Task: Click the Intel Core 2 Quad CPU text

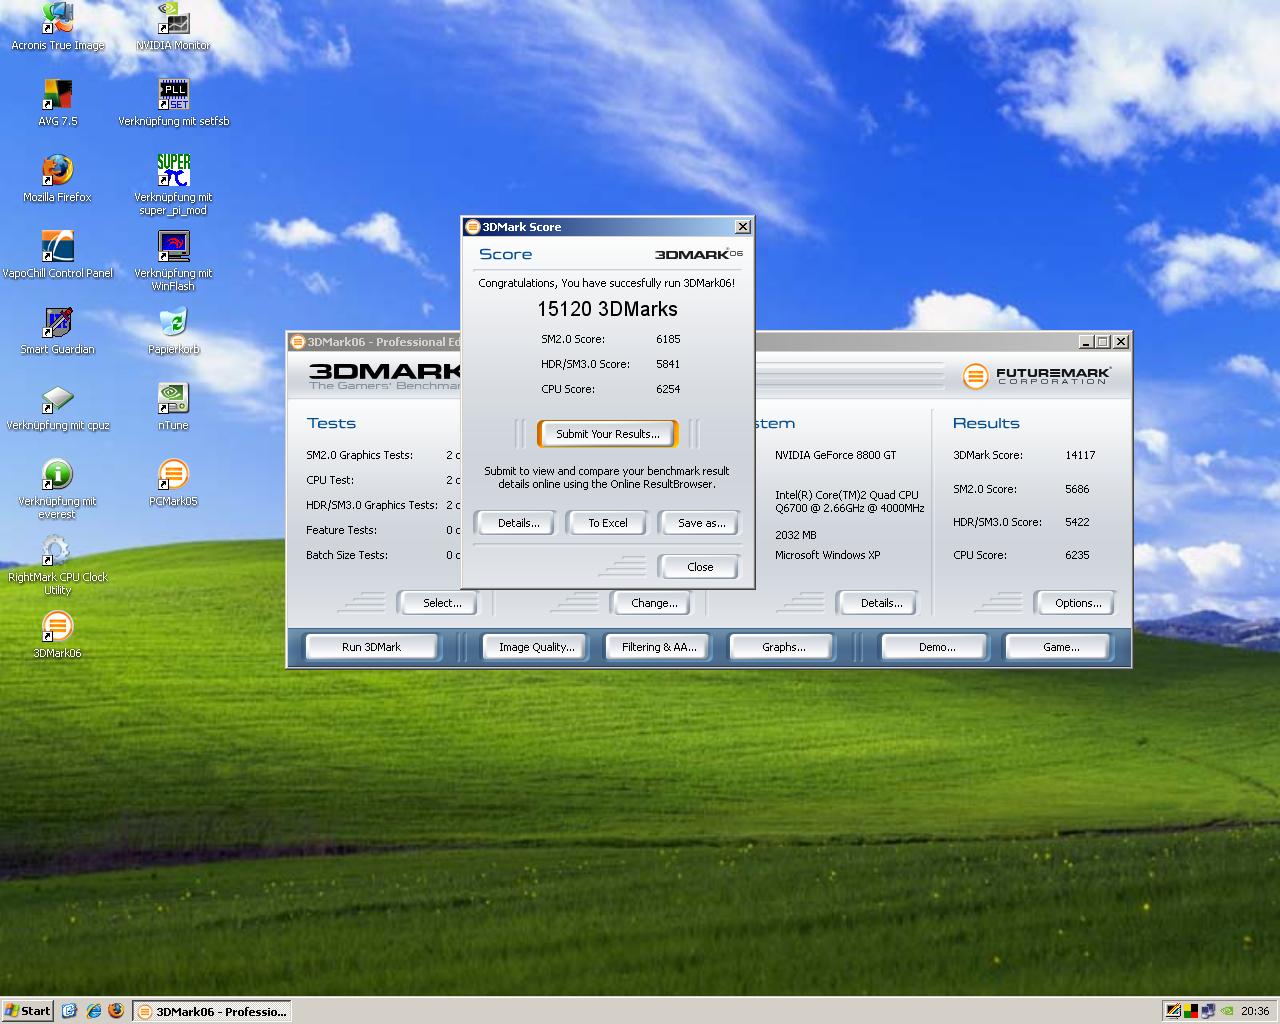Action: click(x=850, y=501)
